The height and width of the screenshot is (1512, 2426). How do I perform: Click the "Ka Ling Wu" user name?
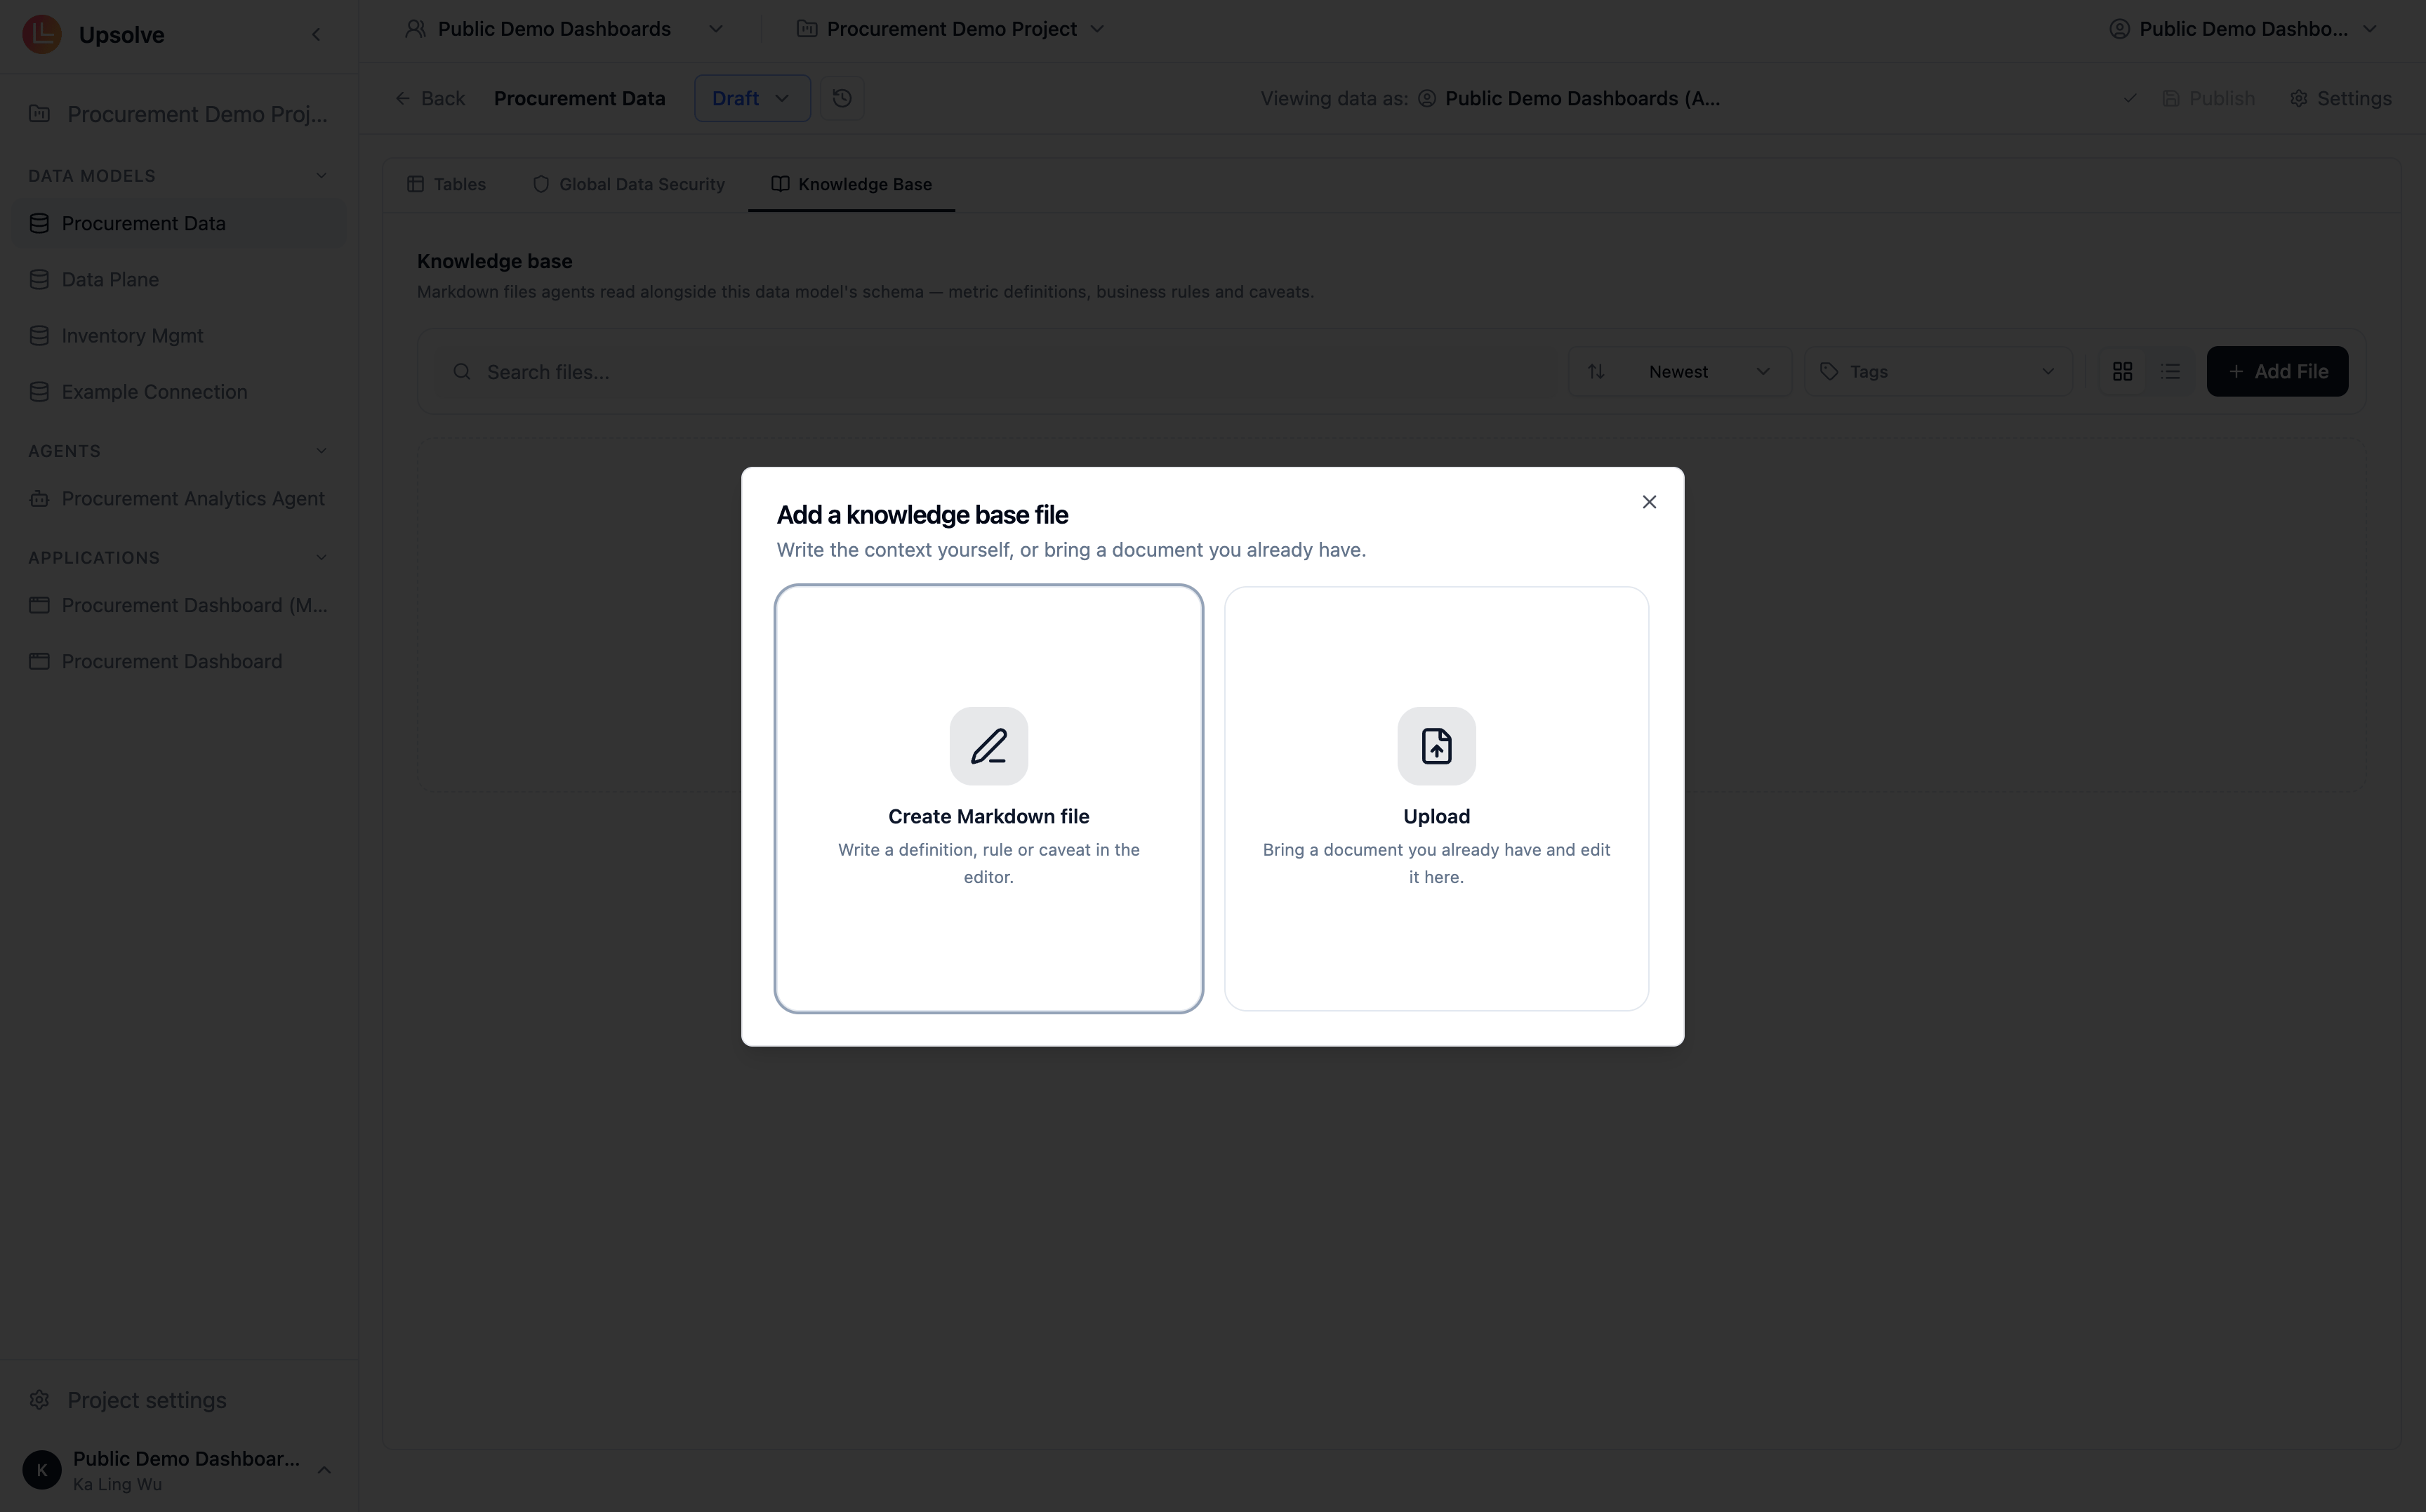pyautogui.click(x=117, y=1485)
